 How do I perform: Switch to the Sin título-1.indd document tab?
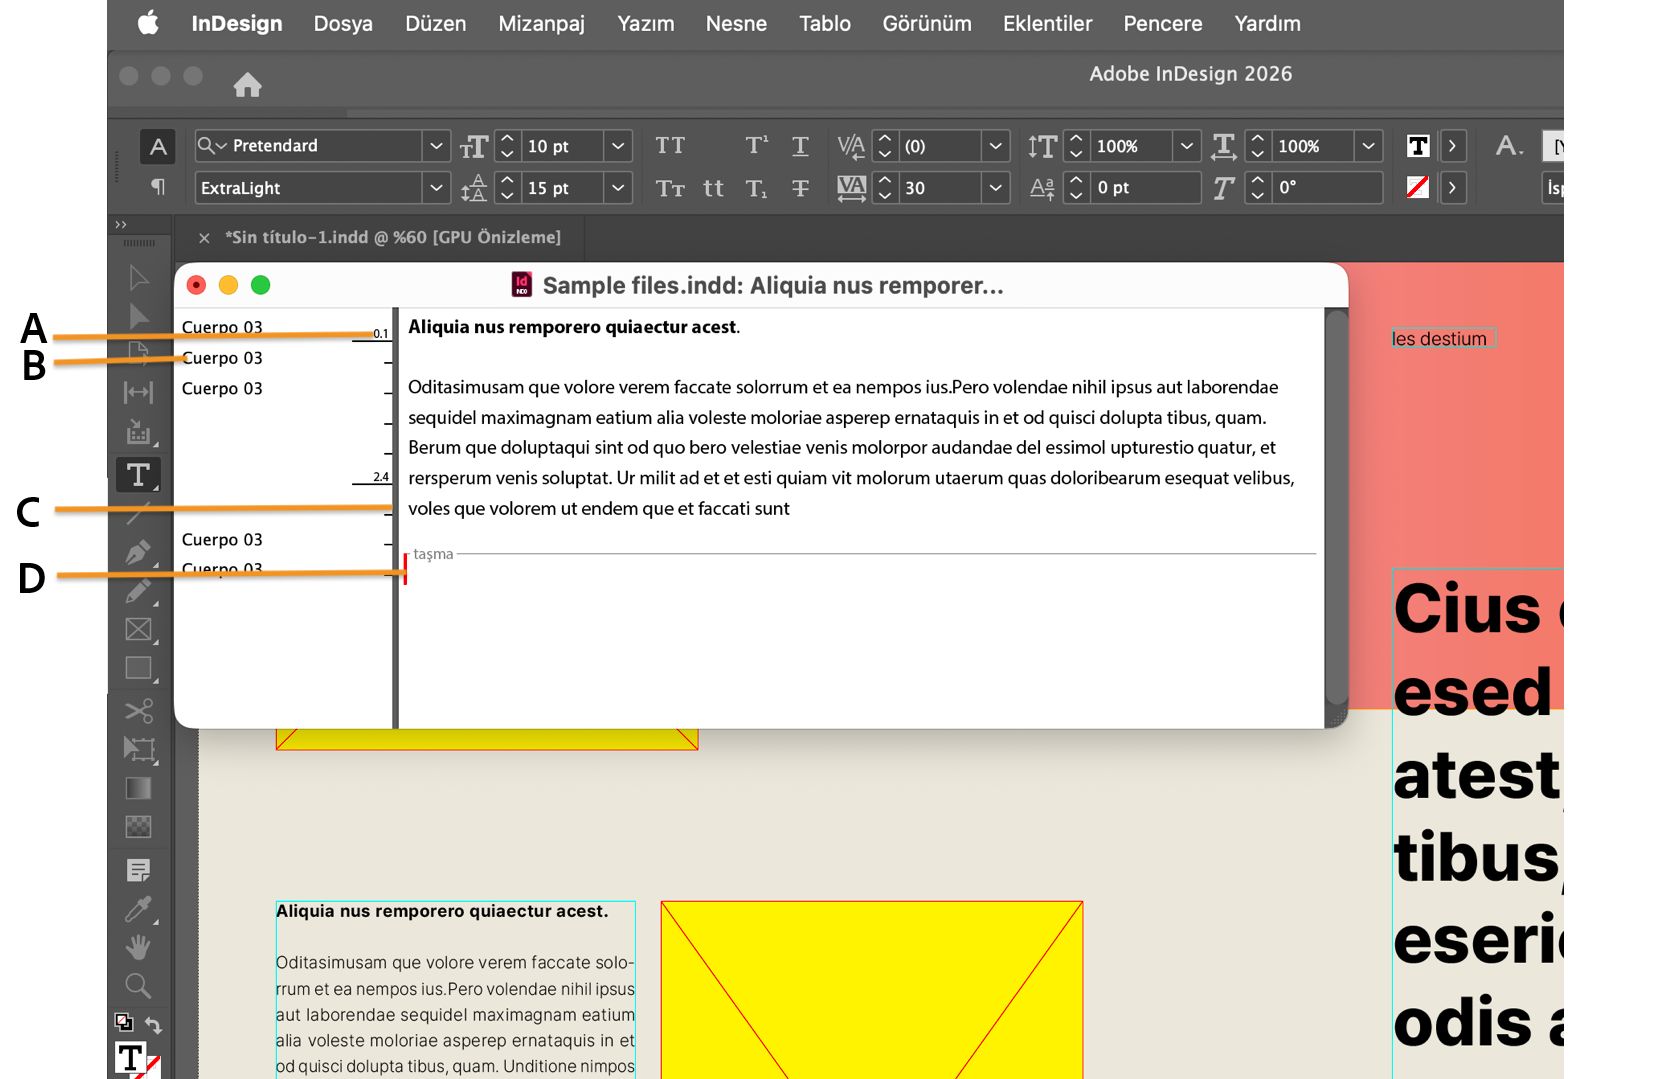coord(393,237)
